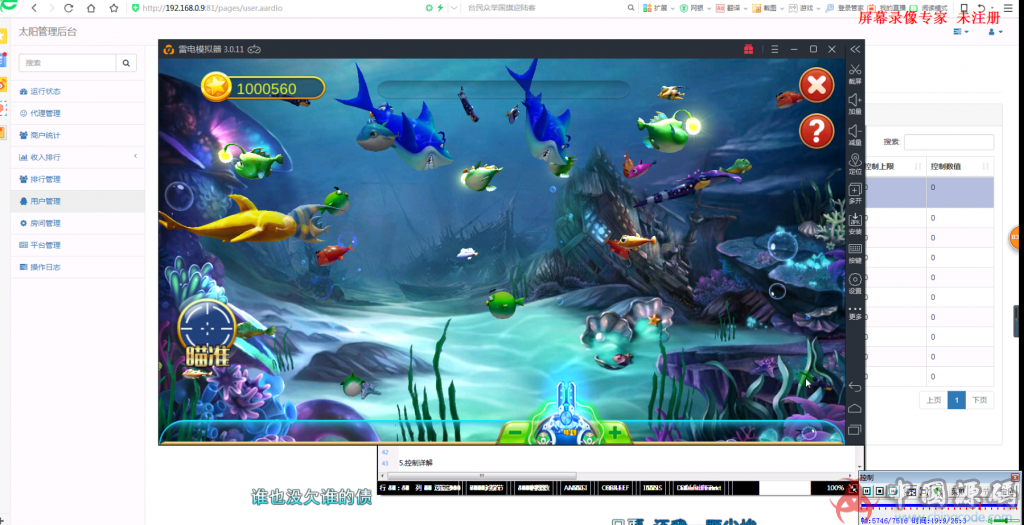
Task: Click the emulator screenshot scissors icon
Action: pyautogui.click(x=855, y=70)
